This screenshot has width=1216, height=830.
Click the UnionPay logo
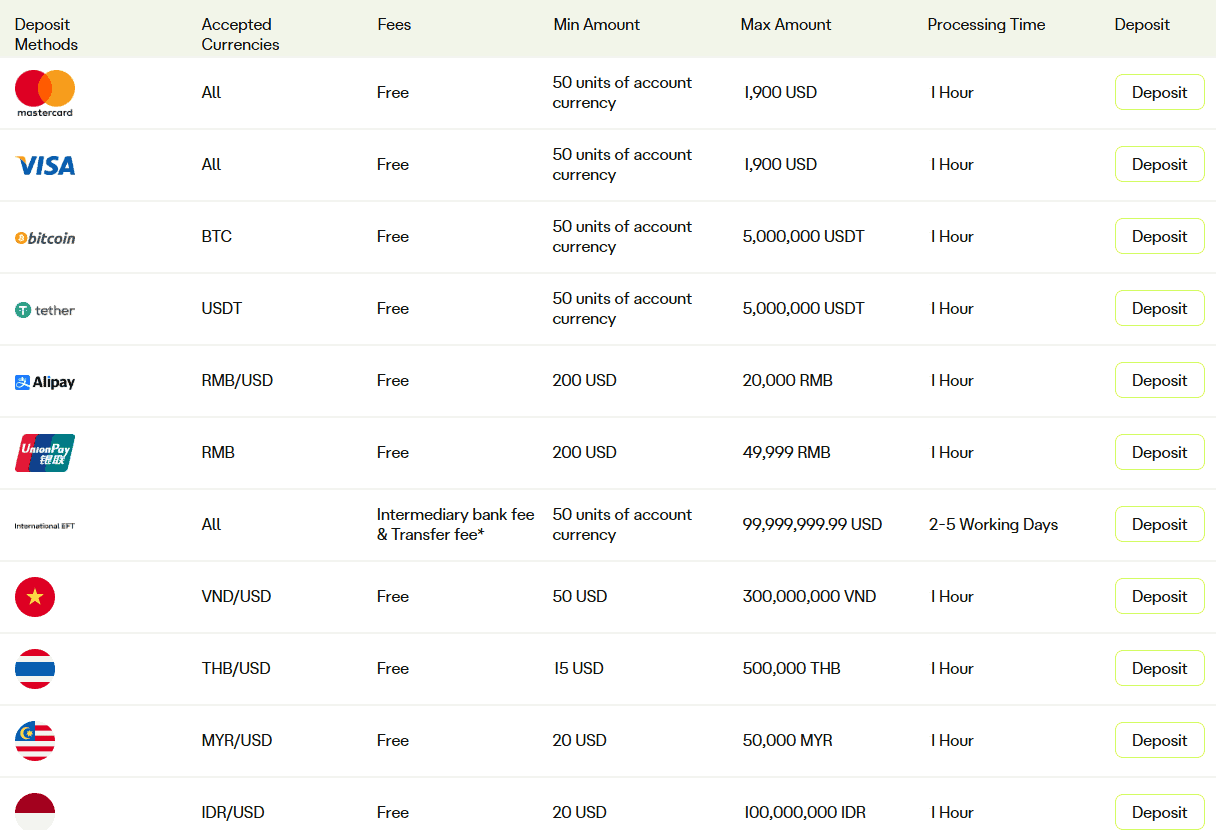click(x=44, y=452)
